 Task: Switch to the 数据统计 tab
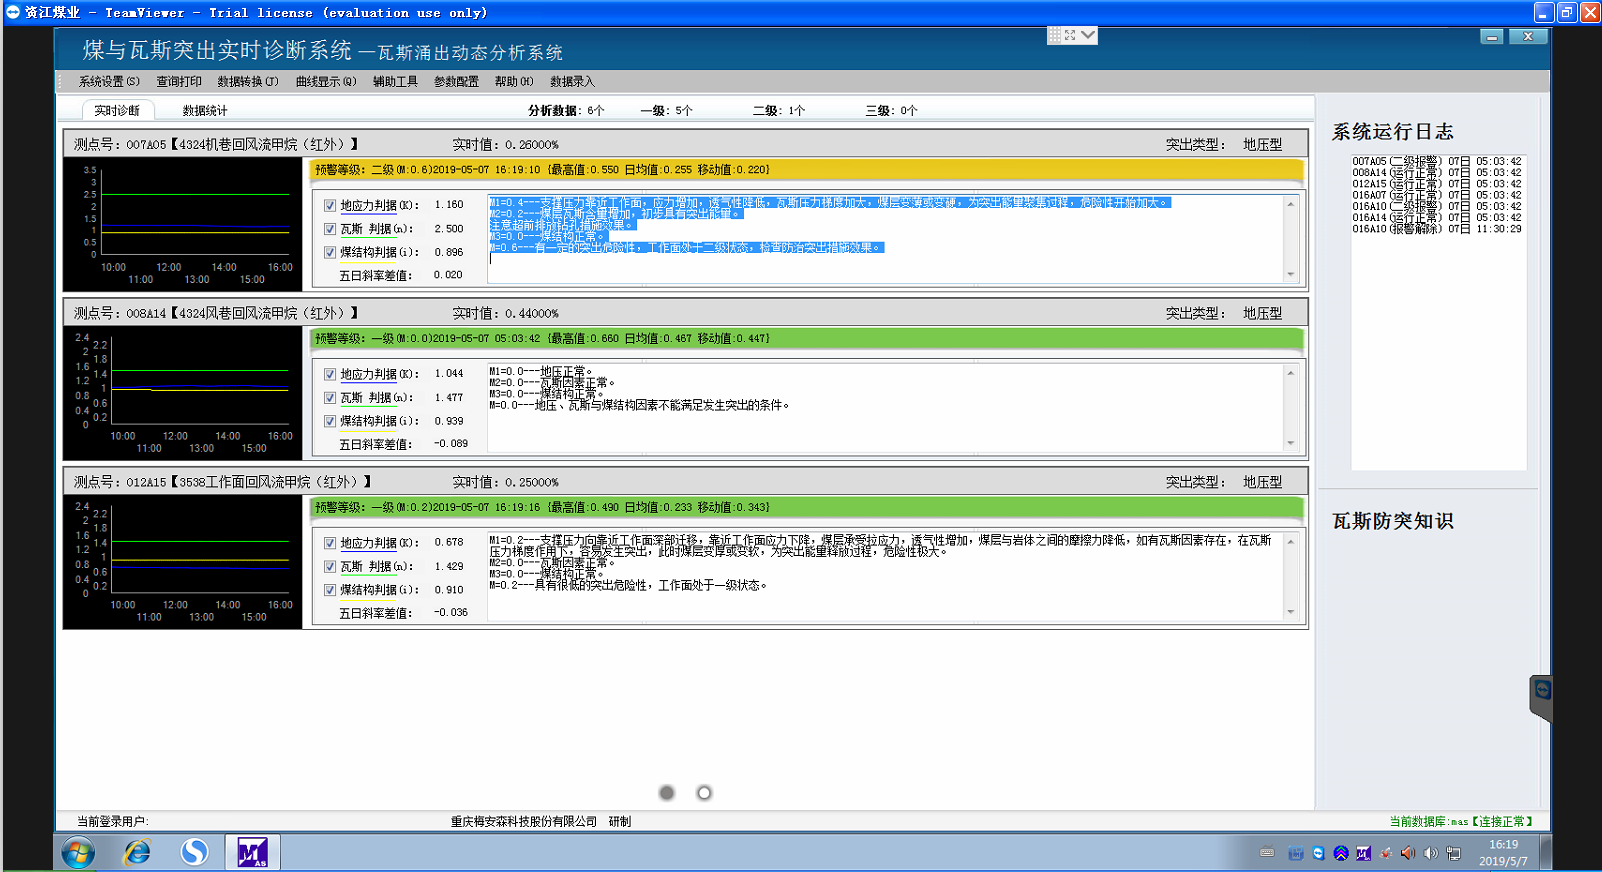tap(205, 111)
